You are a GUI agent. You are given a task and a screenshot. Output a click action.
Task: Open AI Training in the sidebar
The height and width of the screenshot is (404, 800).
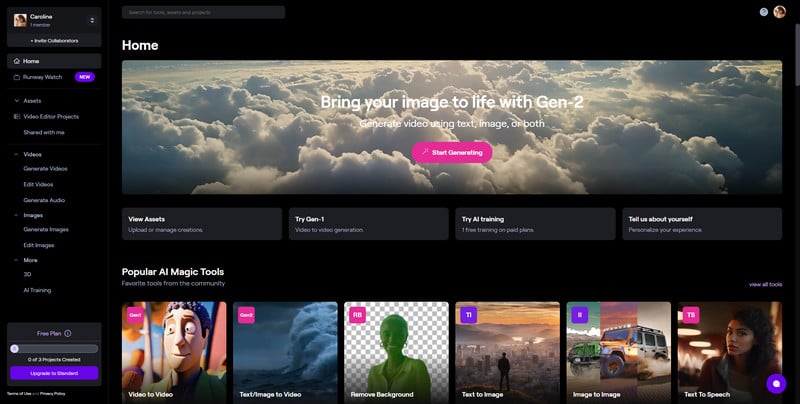(x=37, y=290)
